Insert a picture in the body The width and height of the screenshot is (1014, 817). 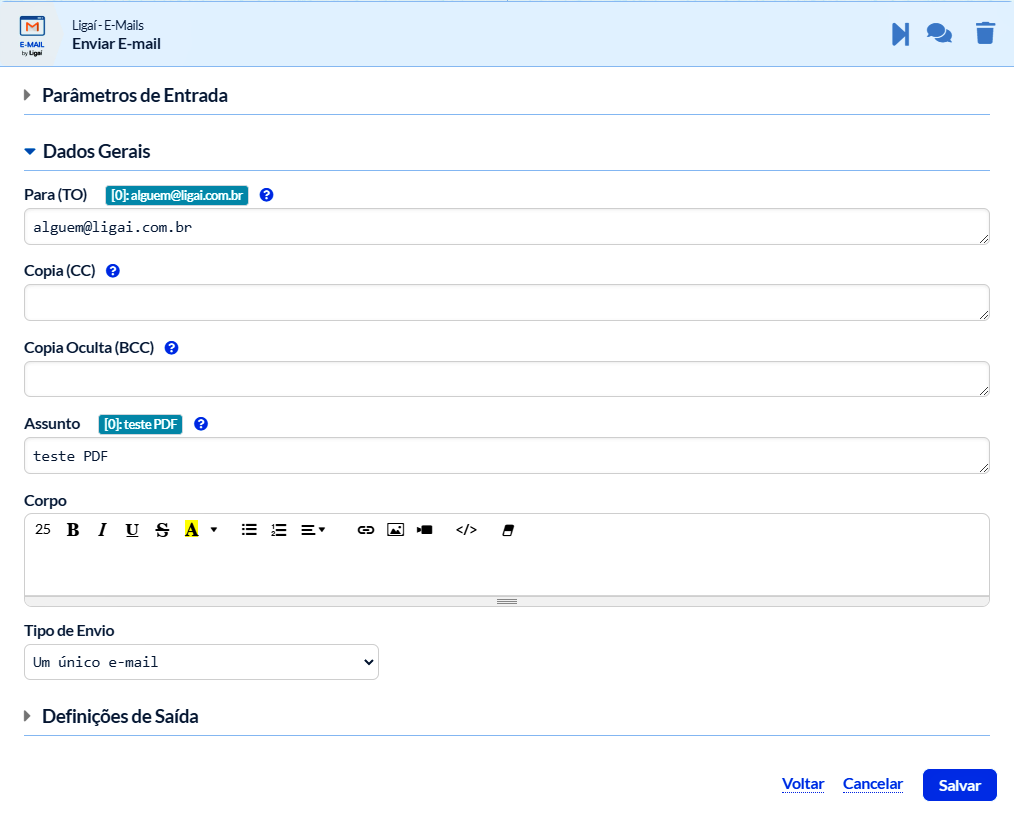[395, 530]
